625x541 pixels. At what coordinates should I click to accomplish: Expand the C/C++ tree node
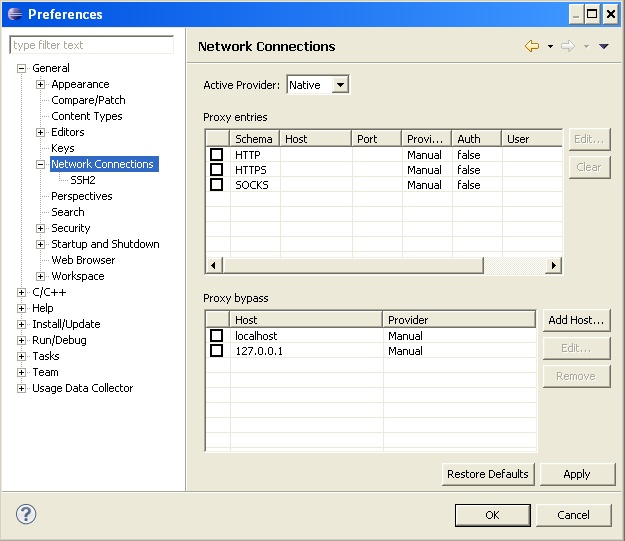22,292
